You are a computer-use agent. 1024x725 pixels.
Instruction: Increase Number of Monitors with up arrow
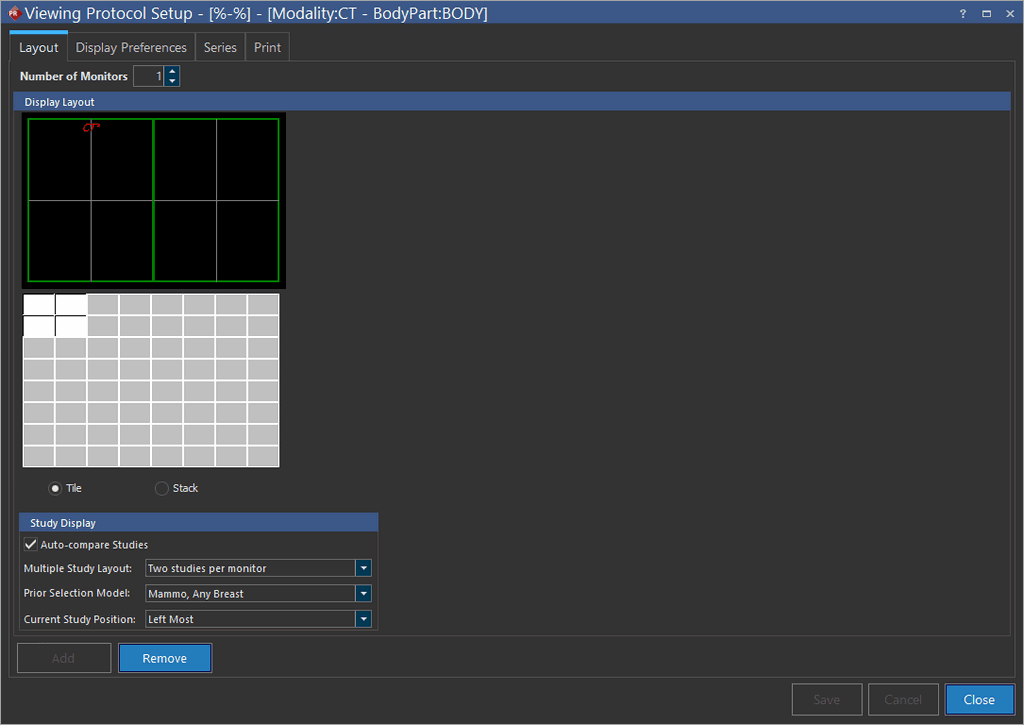click(x=172, y=72)
